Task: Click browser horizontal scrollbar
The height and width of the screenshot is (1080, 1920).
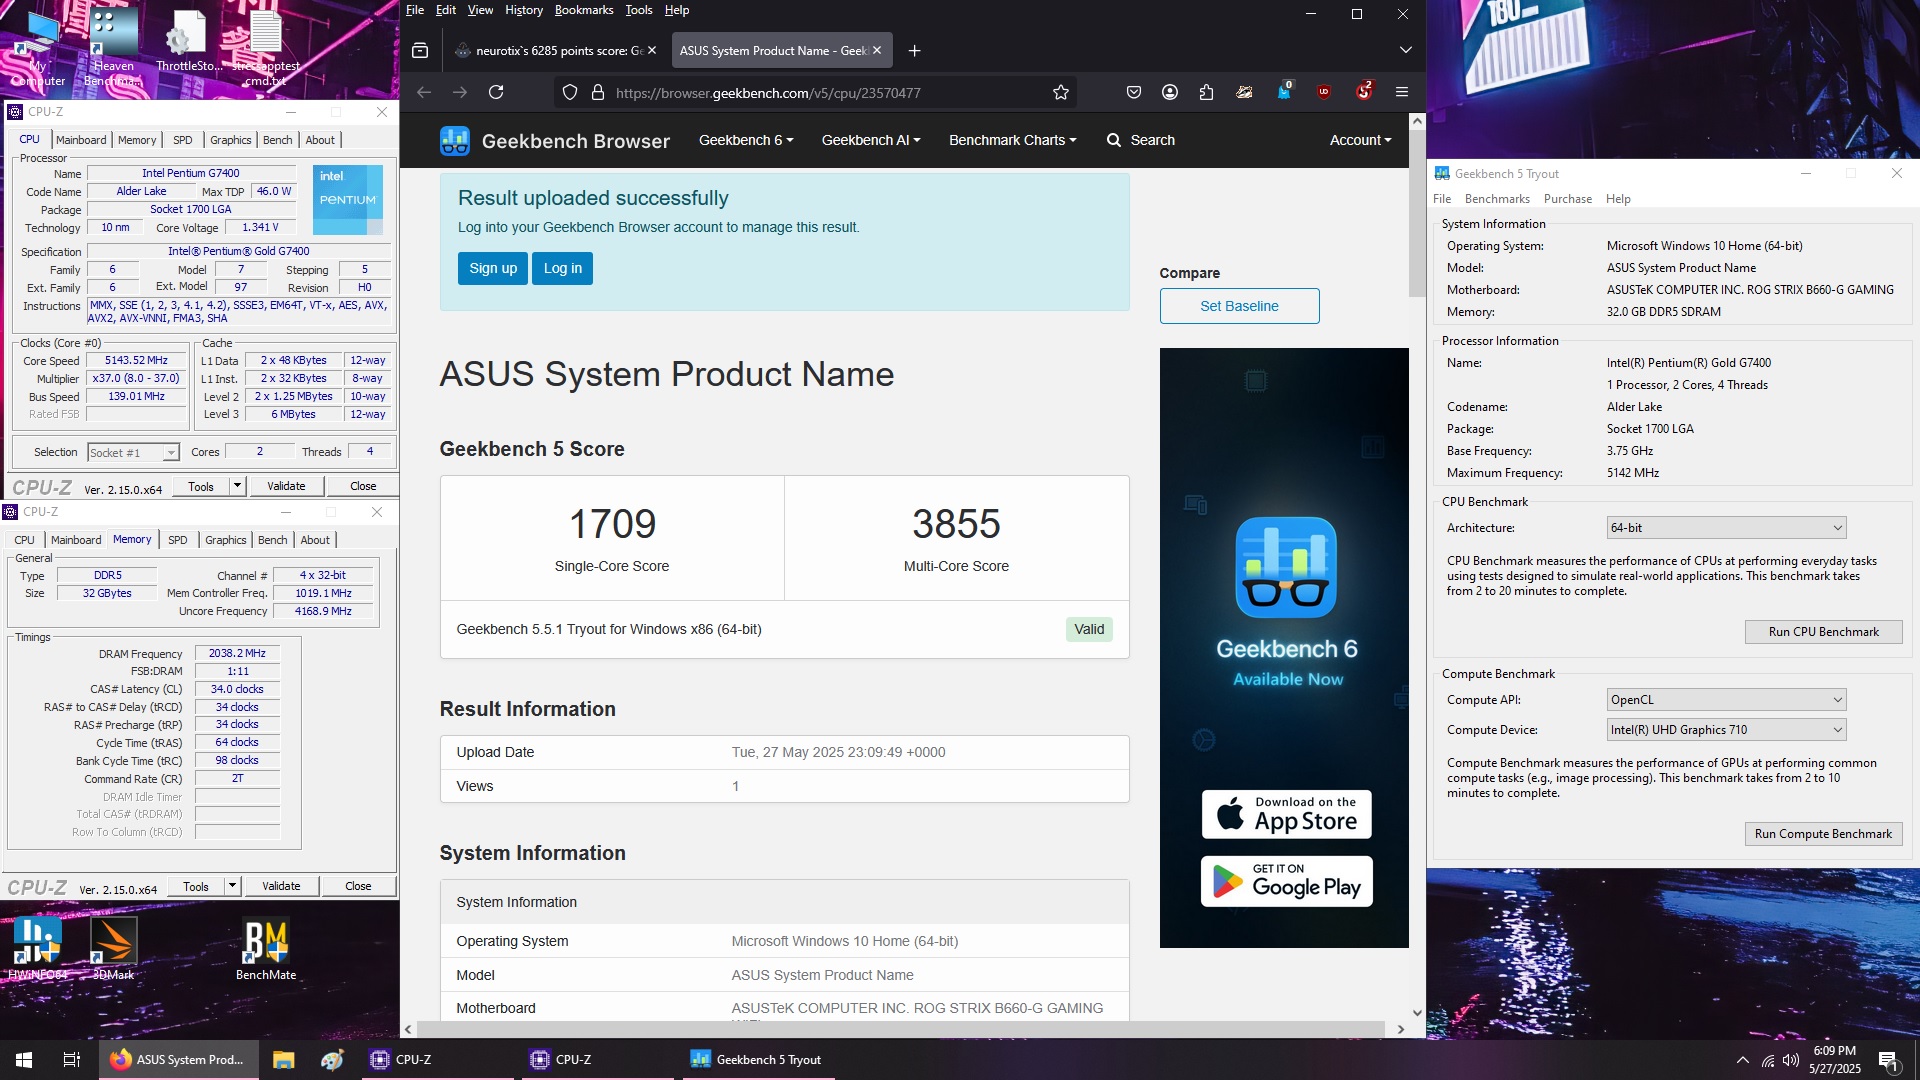Action: coord(900,1029)
